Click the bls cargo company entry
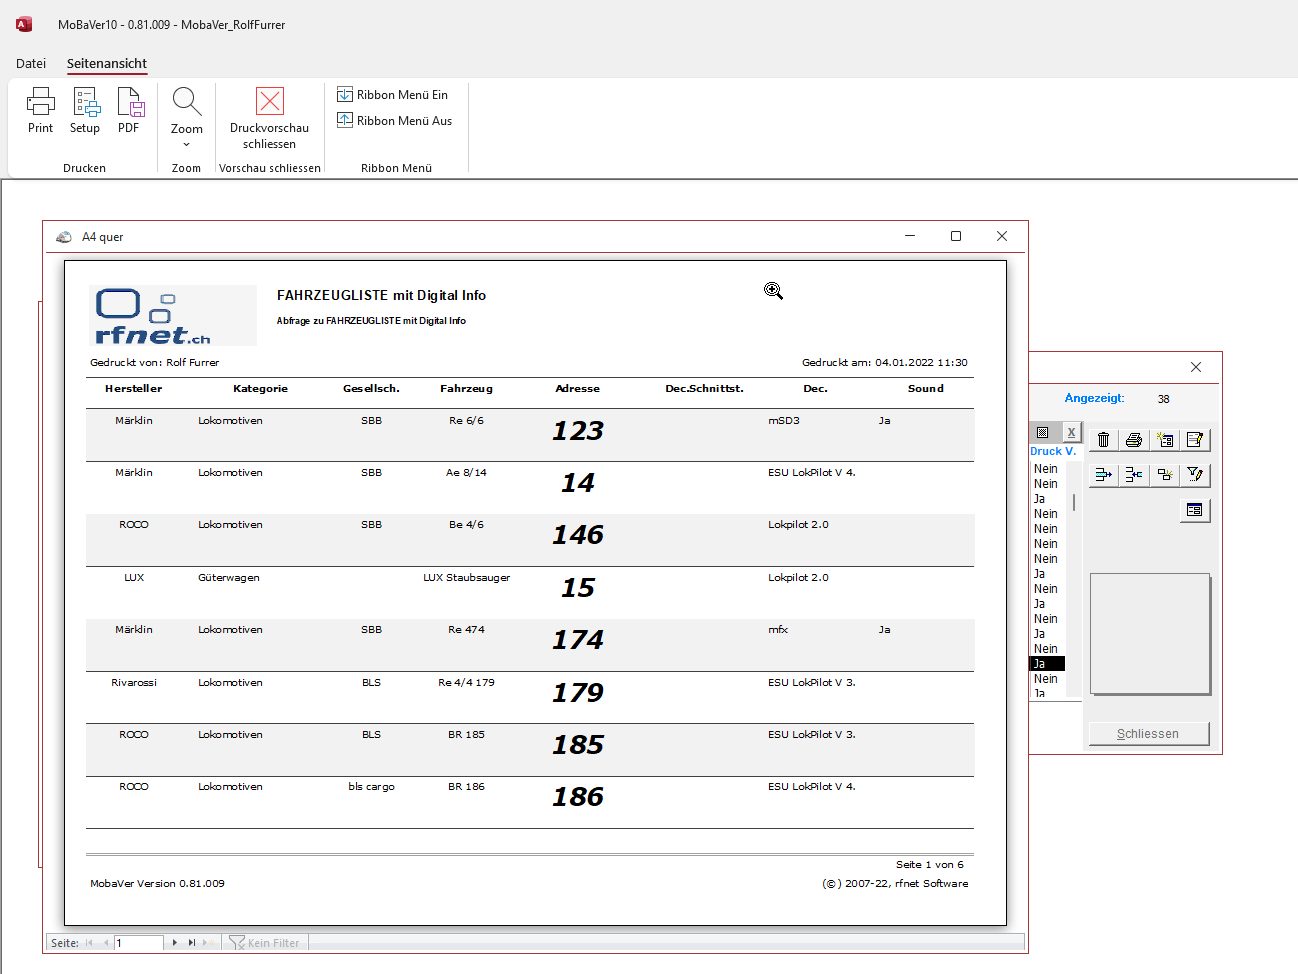1298x974 pixels. (371, 787)
